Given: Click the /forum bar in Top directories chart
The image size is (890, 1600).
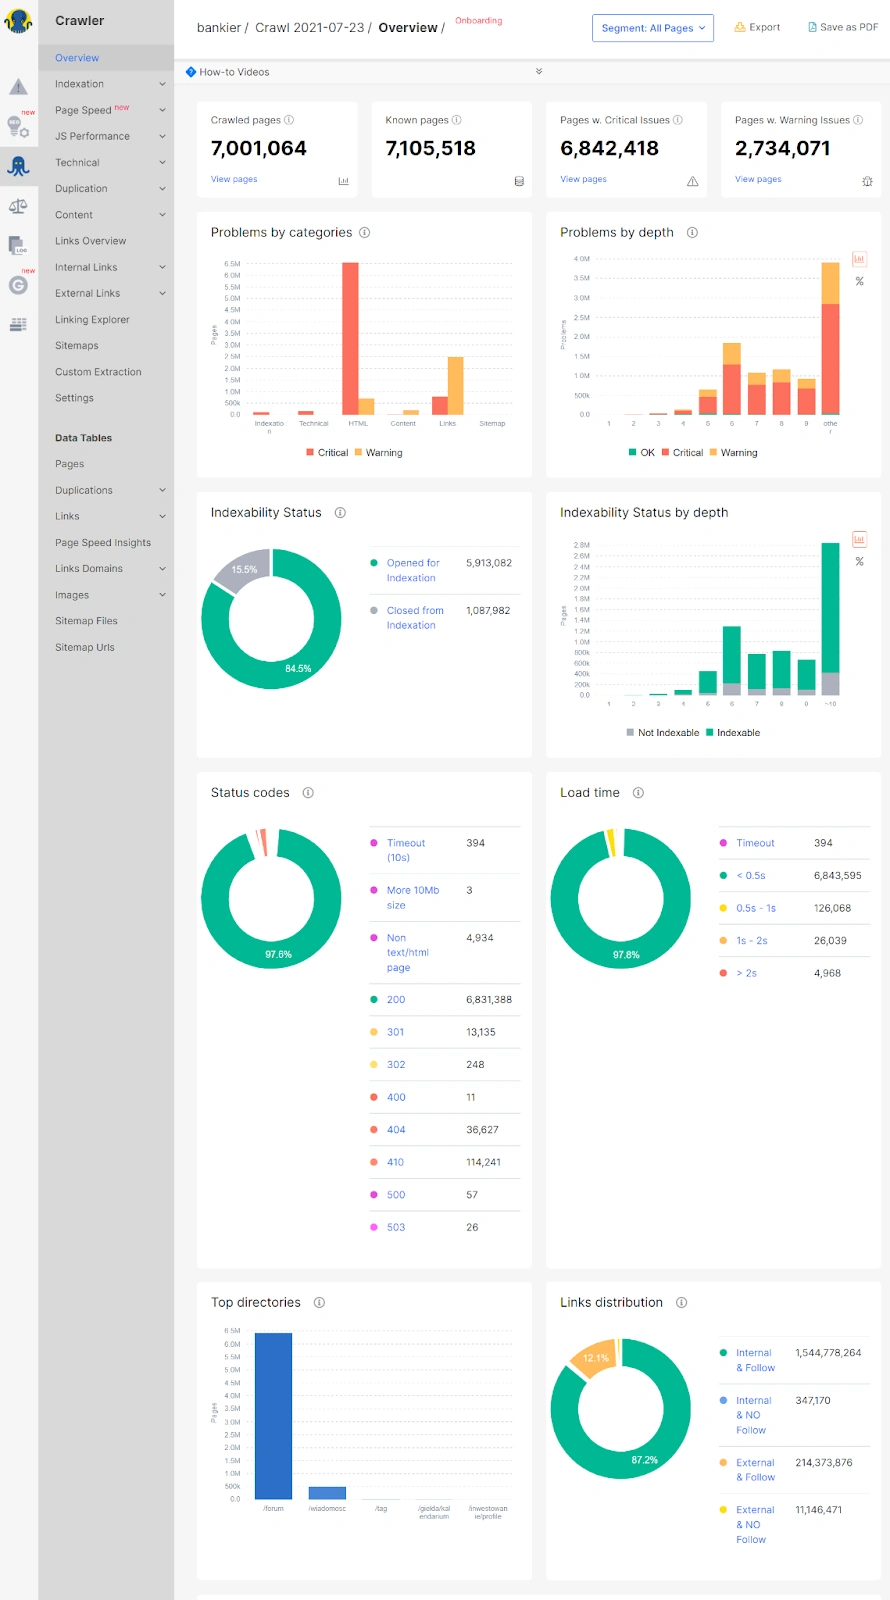Looking at the screenshot, I should [x=273, y=1415].
